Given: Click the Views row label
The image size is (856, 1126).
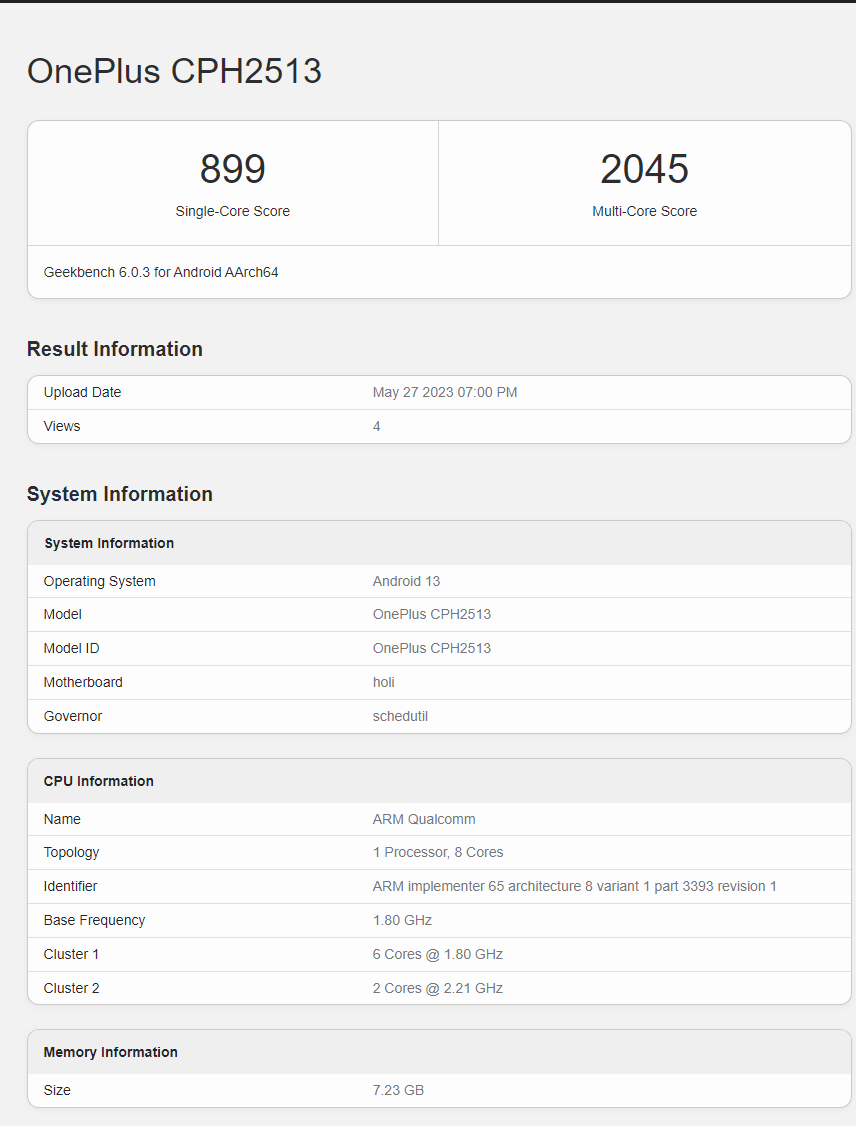Looking at the screenshot, I should point(62,426).
